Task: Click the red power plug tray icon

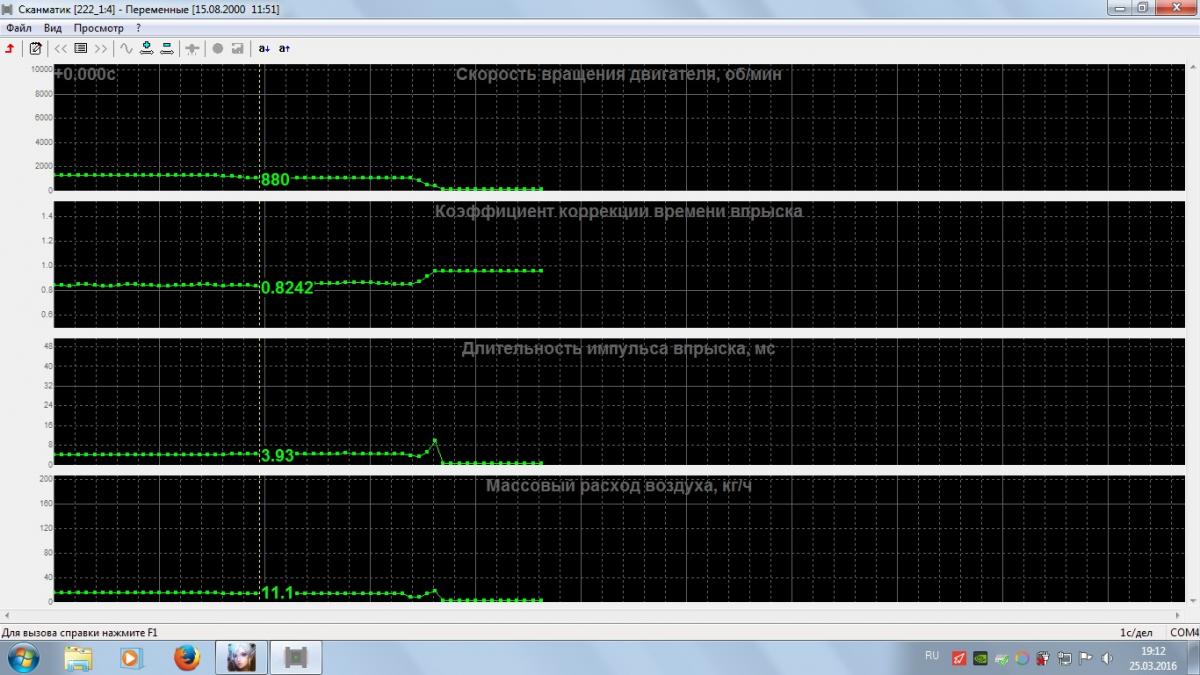Action: pyautogui.click(x=1042, y=658)
